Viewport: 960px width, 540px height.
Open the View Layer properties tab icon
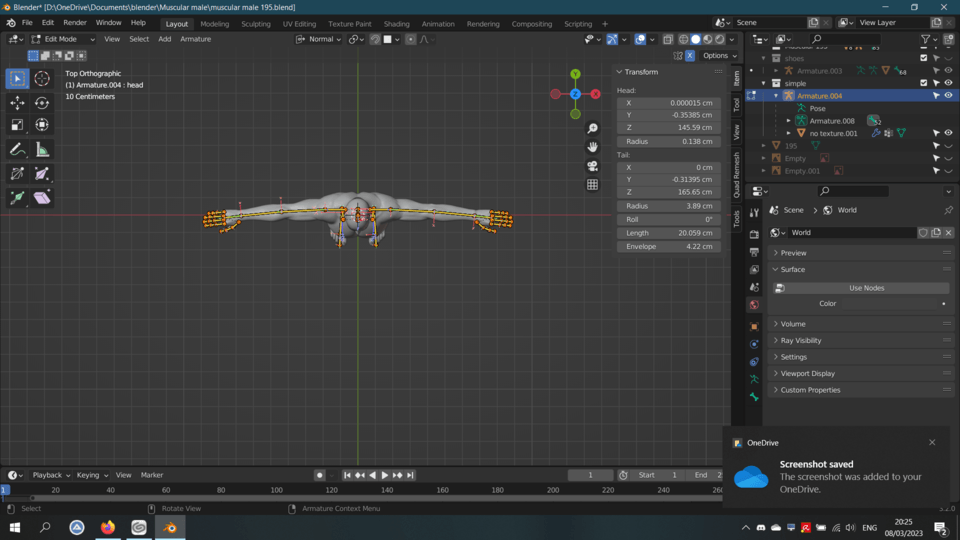pyautogui.click(x=754, y=269)
